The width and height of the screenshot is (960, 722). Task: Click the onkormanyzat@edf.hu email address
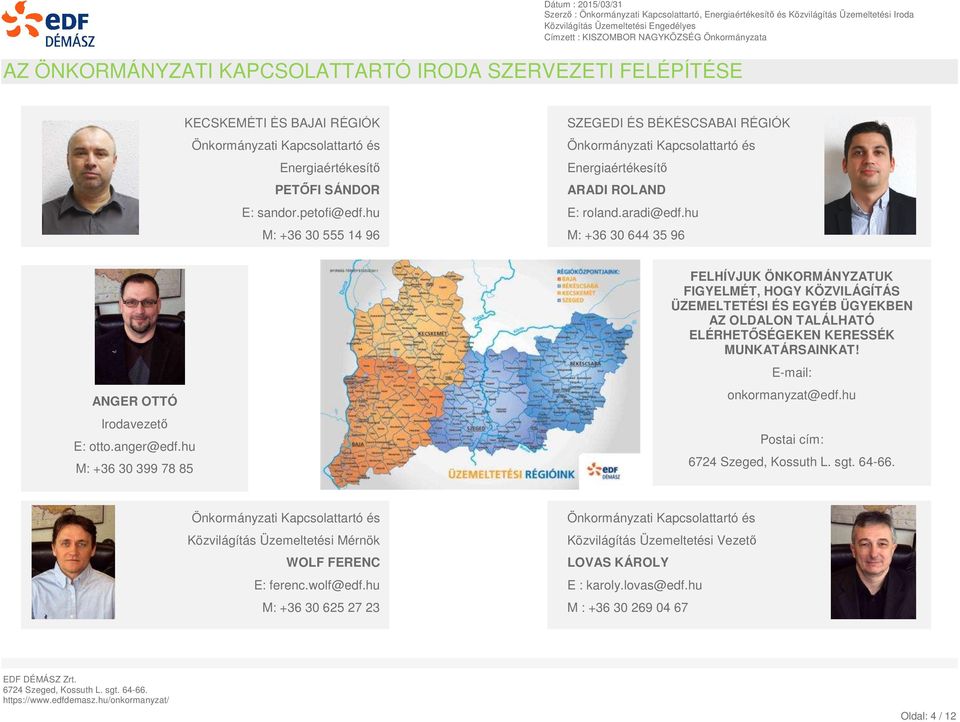click(791, 395)
